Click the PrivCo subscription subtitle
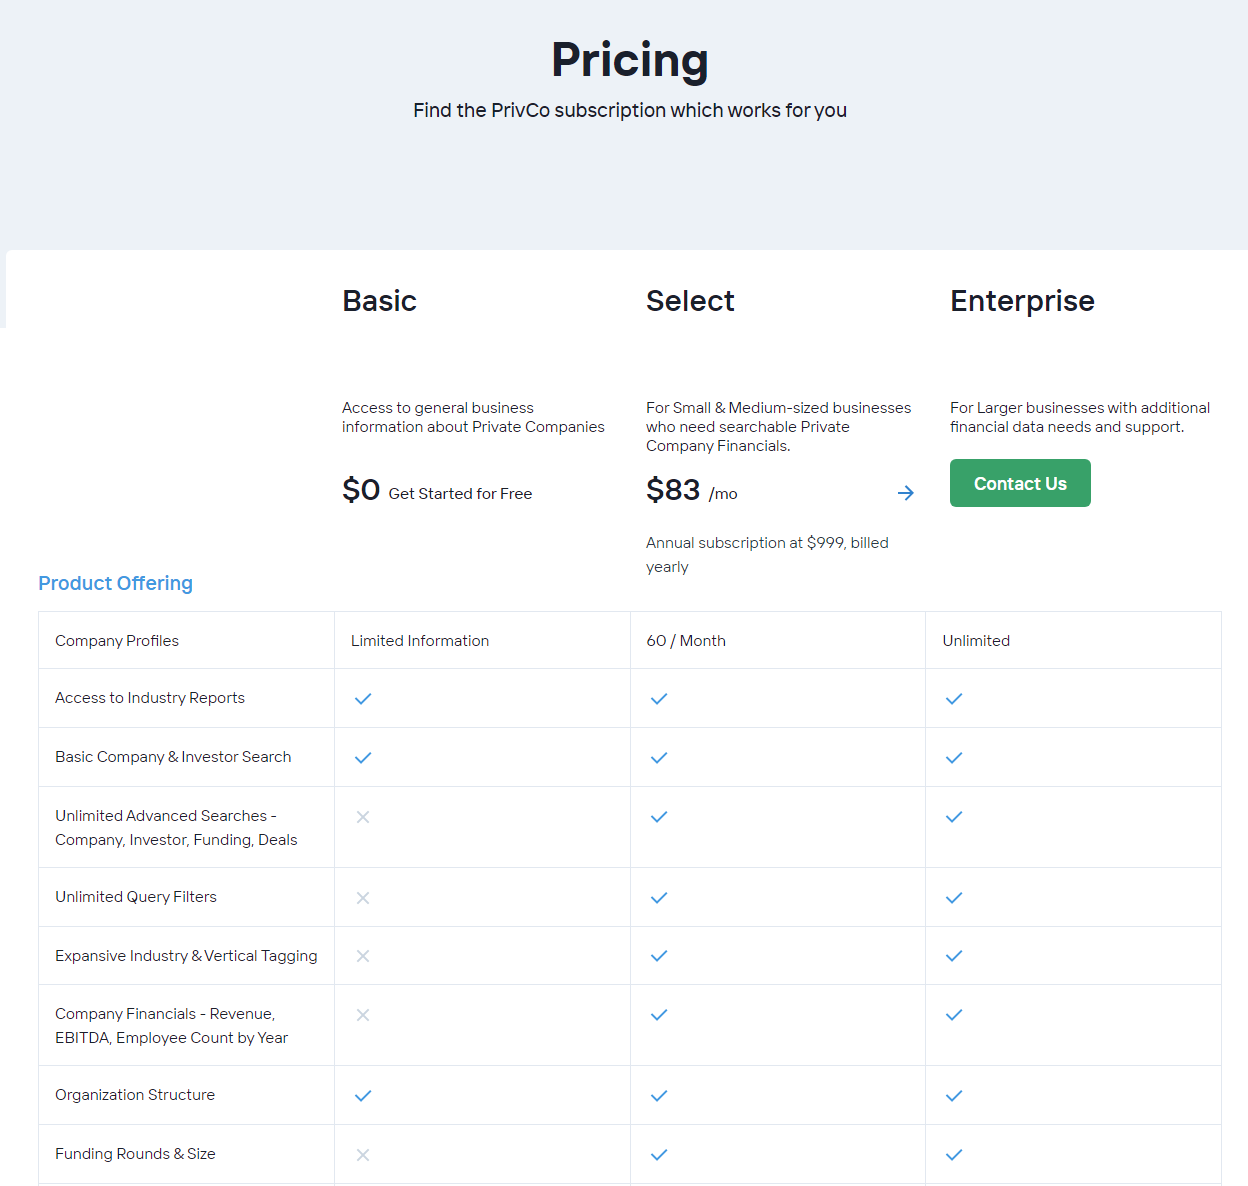 630,110
